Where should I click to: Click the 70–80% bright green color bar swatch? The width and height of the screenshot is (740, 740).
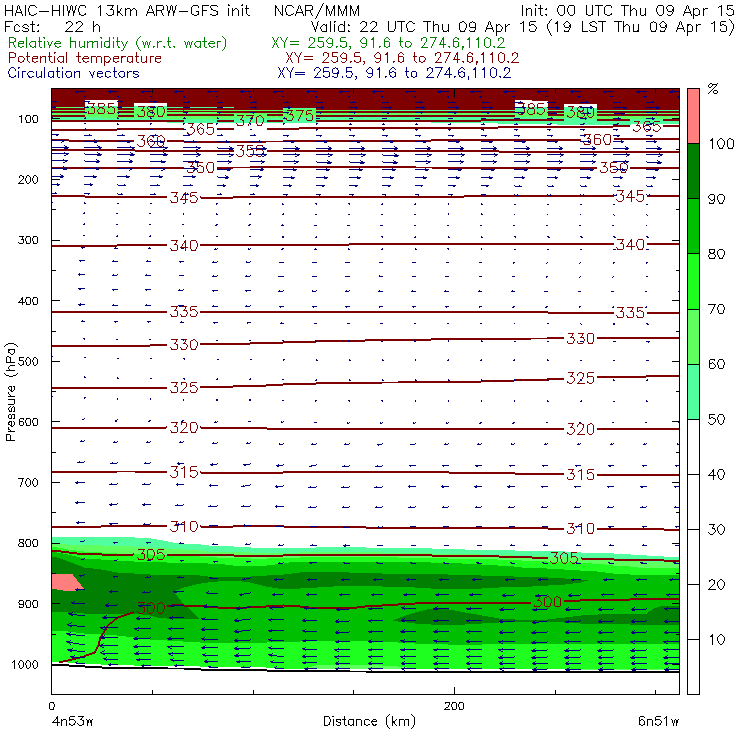pos(693,281)
